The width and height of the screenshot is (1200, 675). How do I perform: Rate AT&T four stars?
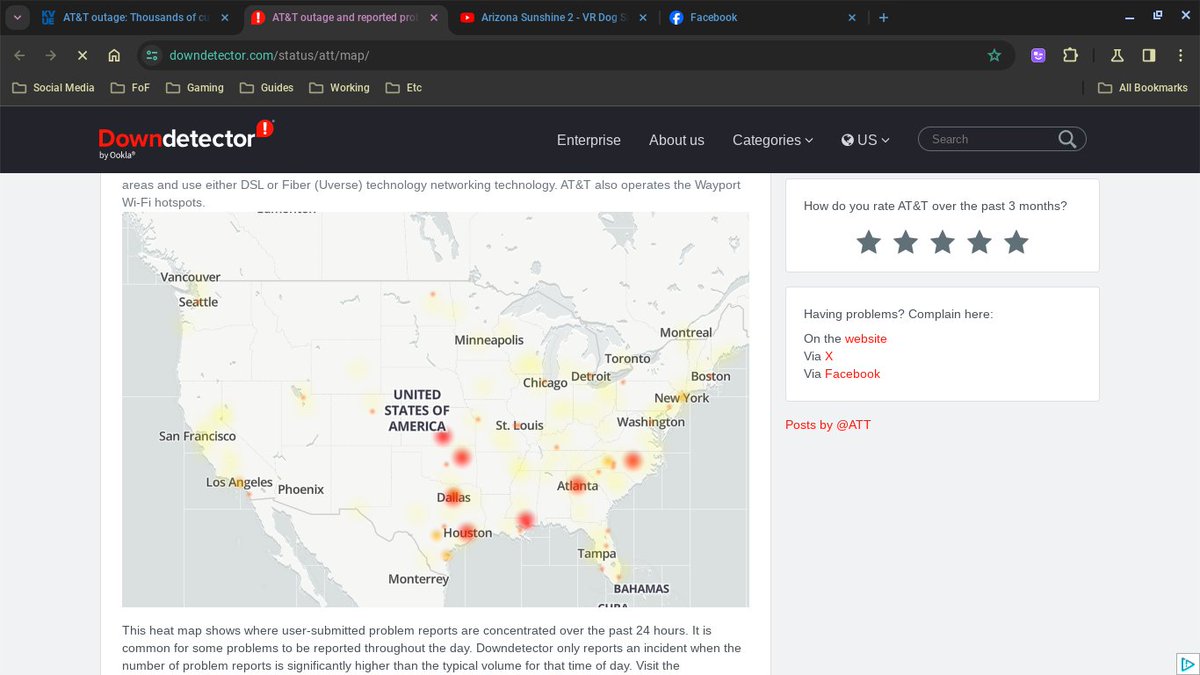tap(980, 242)
